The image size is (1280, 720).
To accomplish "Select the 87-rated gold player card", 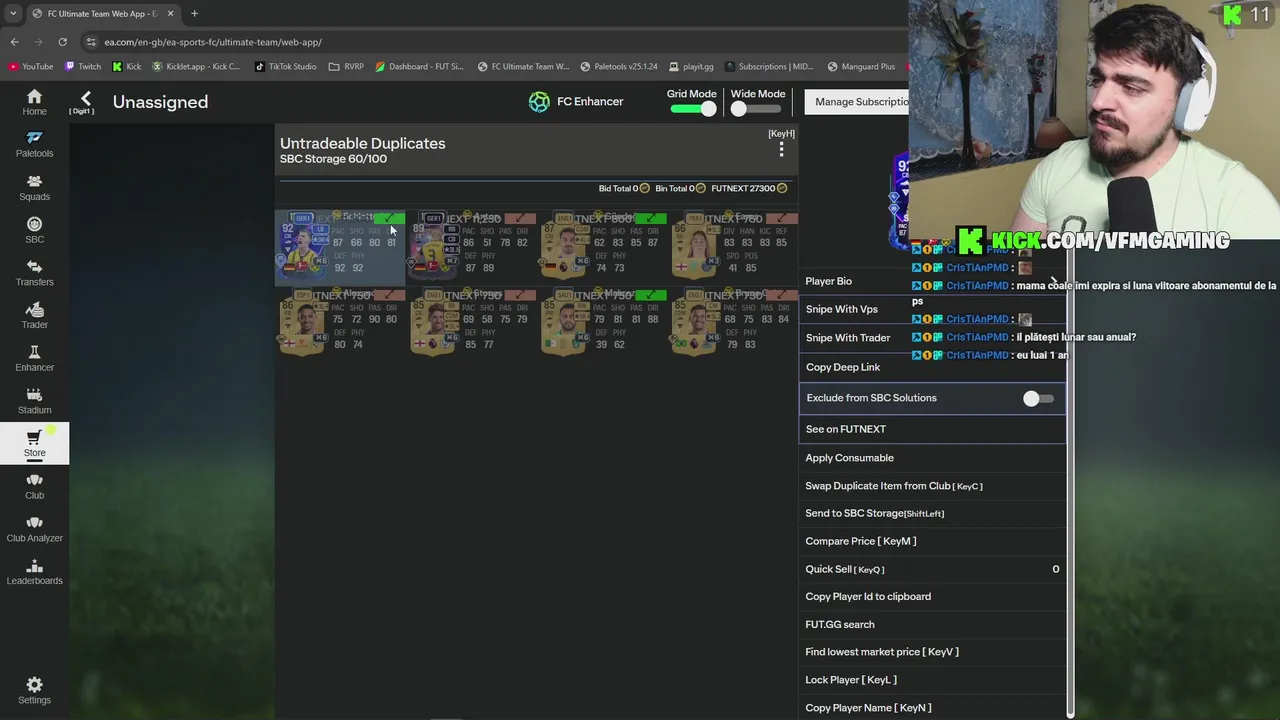I will click(603, 246).
